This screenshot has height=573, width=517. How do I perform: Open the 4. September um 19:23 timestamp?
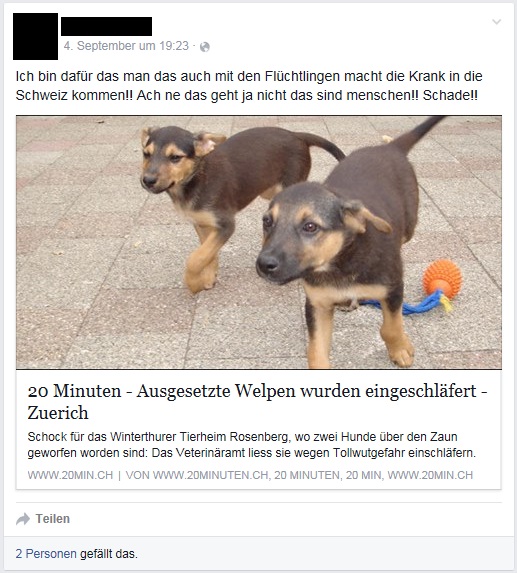pyautogui.click(x=126, y=46)
